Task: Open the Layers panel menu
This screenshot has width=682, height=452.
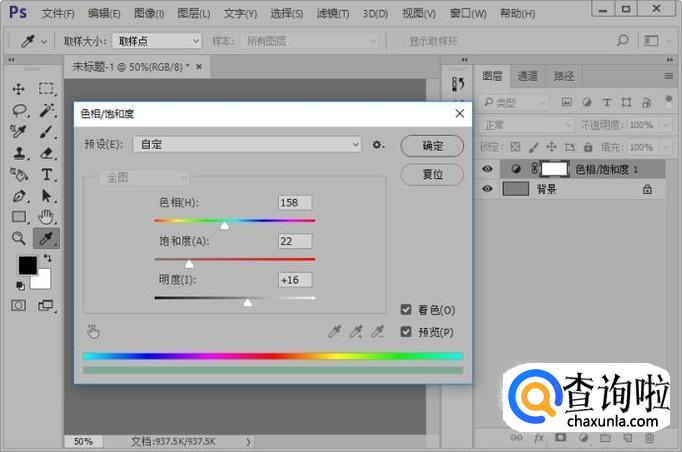Action: (x=669, y=76)
